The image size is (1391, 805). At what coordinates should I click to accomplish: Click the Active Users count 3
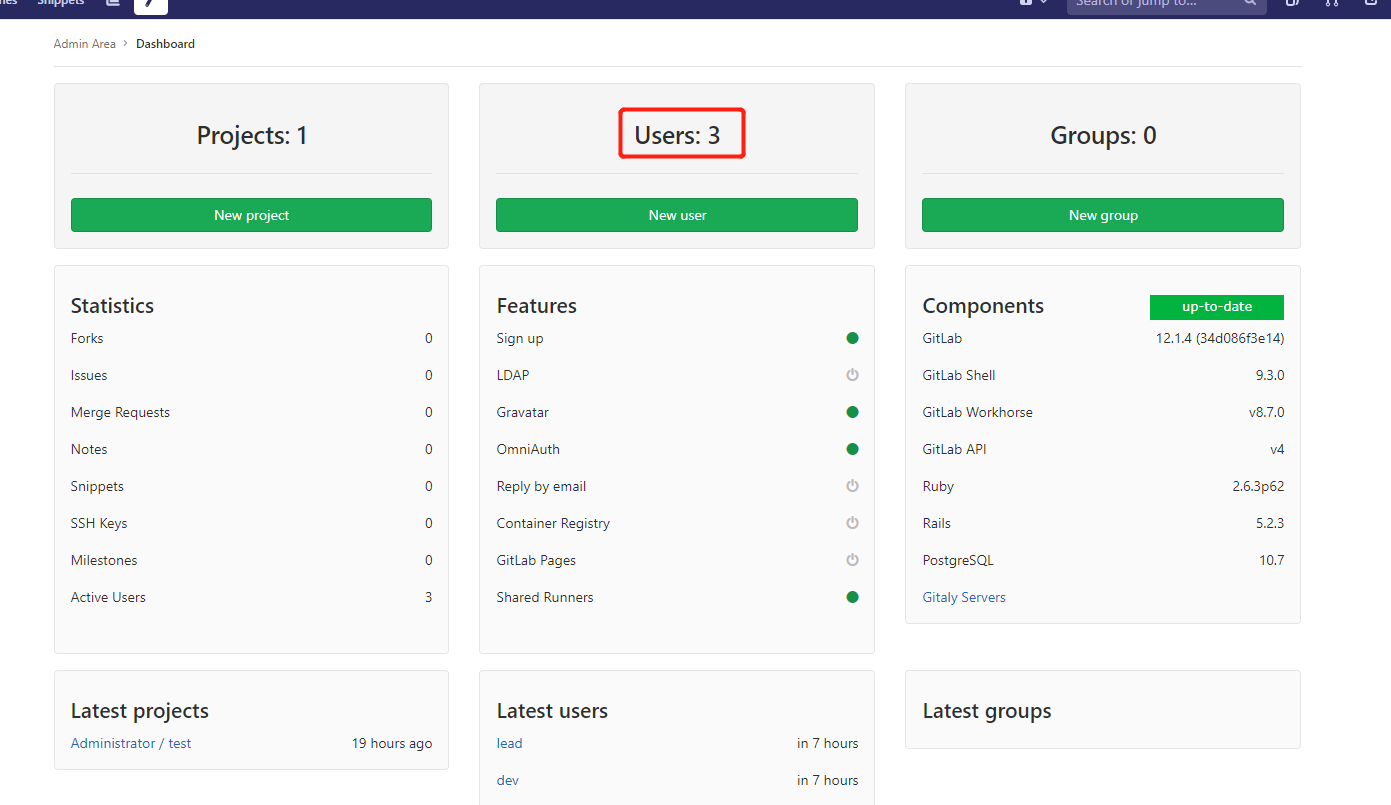pos(429,597)
